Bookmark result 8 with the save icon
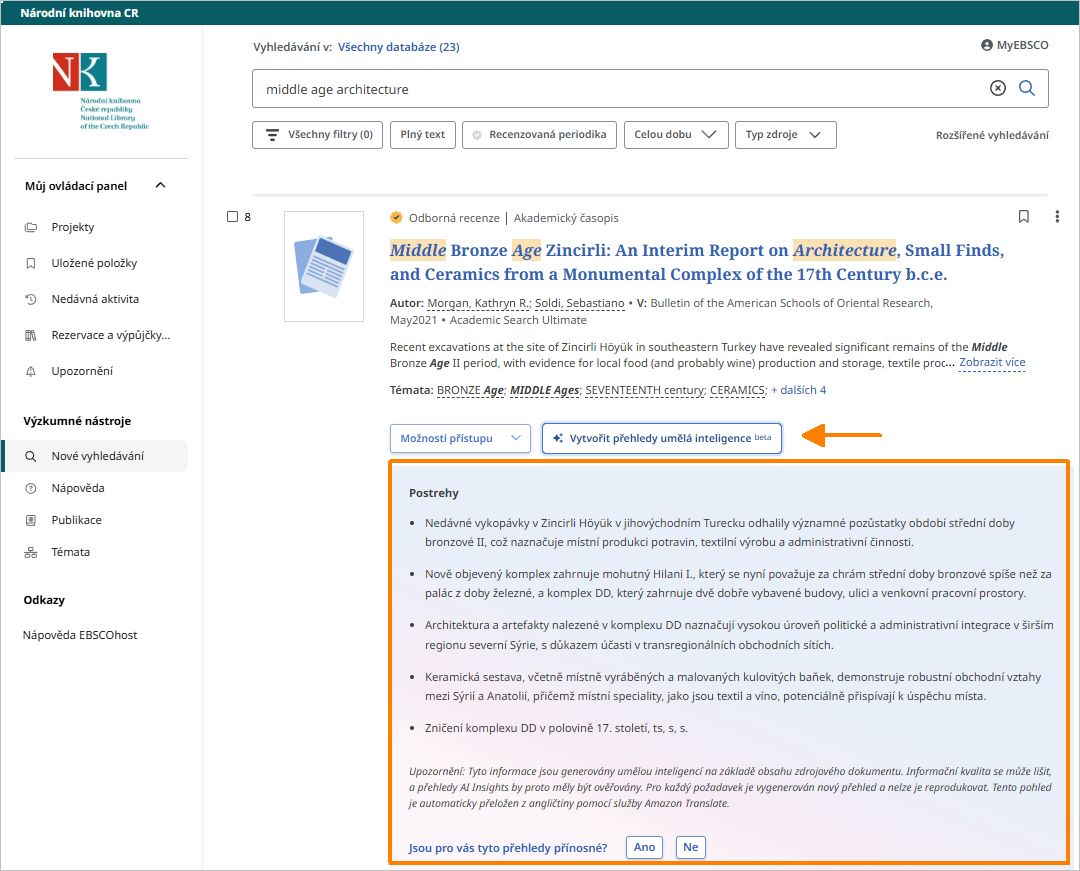 [x=1024, y=217]
